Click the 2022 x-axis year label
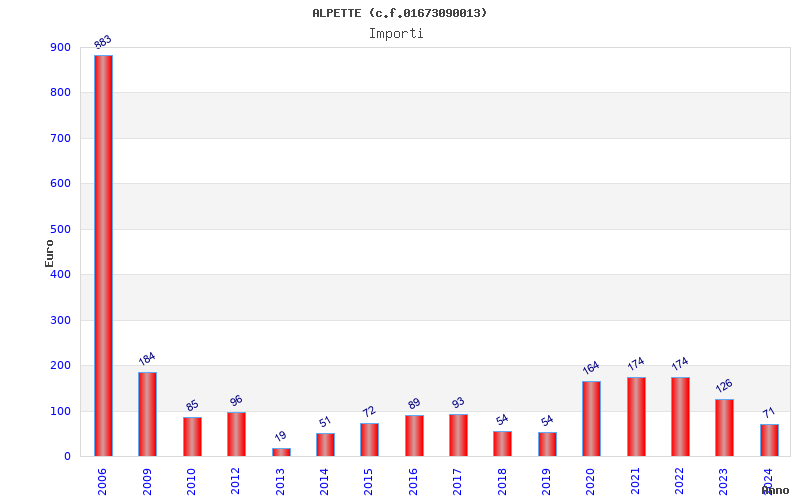The width and height of the screenshot is (800, 500). click(679, 482)
